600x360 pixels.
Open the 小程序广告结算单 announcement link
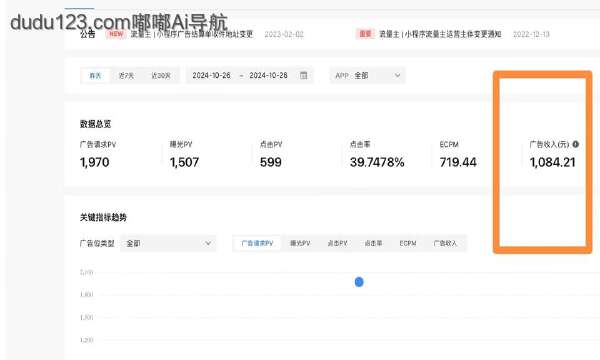tap(192, 34)
